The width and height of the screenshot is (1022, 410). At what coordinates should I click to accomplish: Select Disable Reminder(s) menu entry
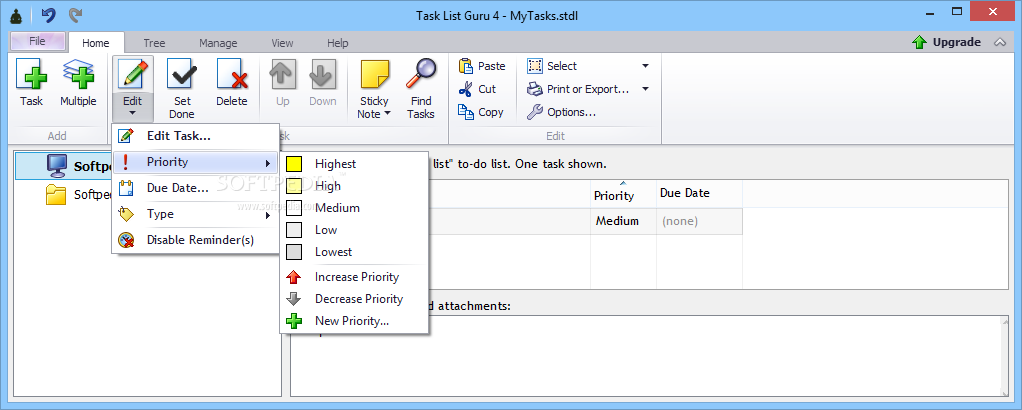click(x=196, y=240)
